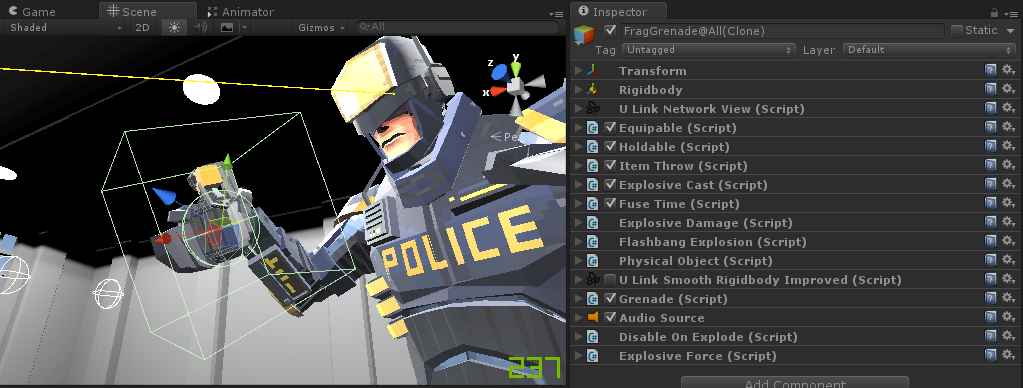Select the Inspector tab
This screenshot has height=388, width=1023.
click(x=619, y=12)
